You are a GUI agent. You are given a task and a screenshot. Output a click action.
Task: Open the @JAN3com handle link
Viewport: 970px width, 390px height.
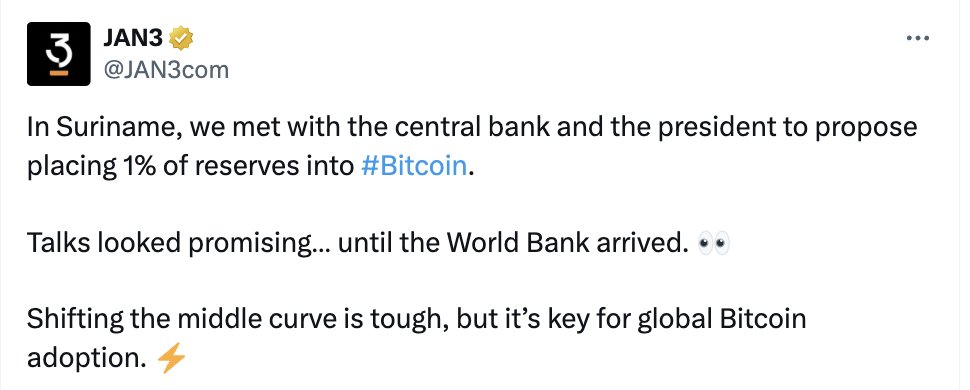click(168, 70)
